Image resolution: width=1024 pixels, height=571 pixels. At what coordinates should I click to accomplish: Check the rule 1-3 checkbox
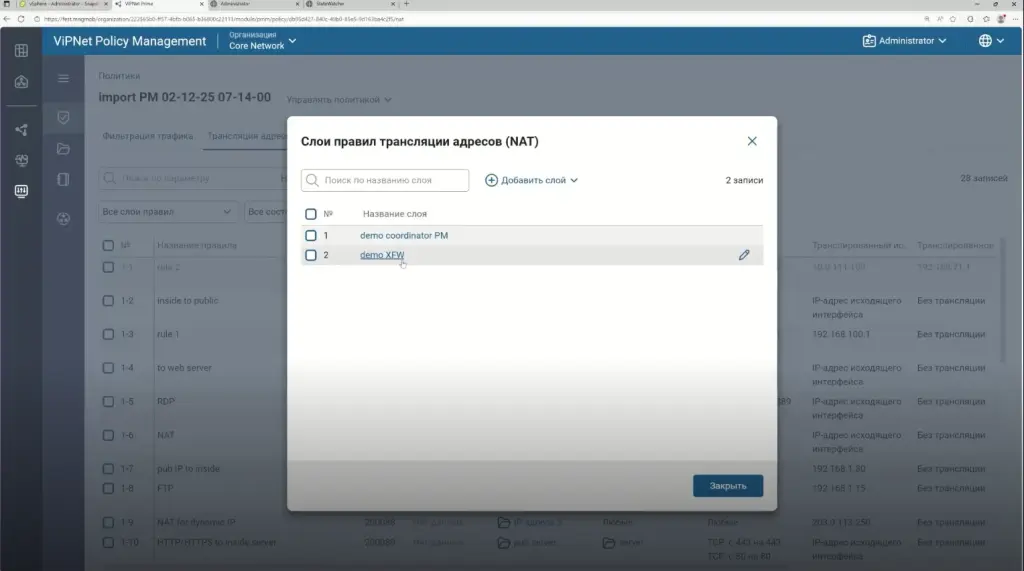[x=108, y=334]
